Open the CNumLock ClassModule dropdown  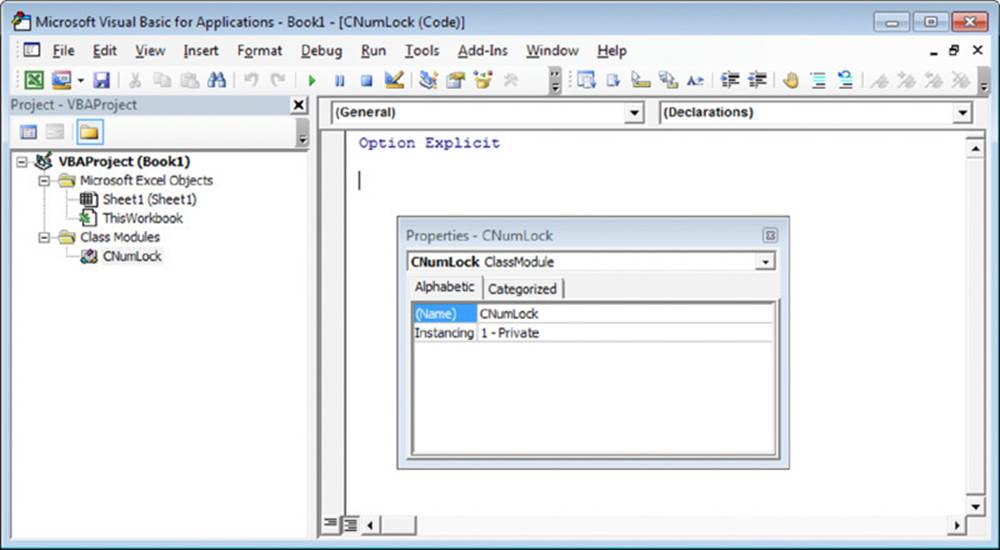tap(765, 262)
